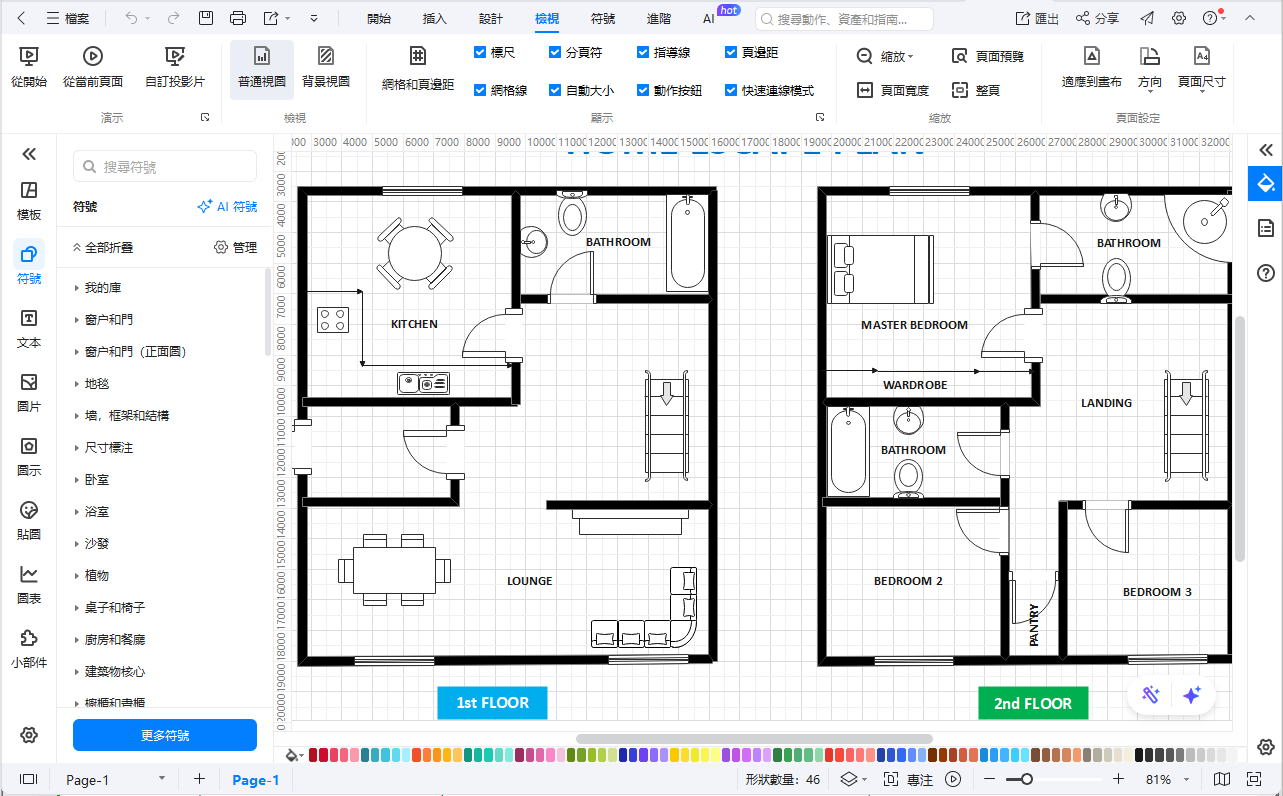Viewport: 1283px width, 796px height.
Task: Click the 更多符號 button
Action: [165, 735]
